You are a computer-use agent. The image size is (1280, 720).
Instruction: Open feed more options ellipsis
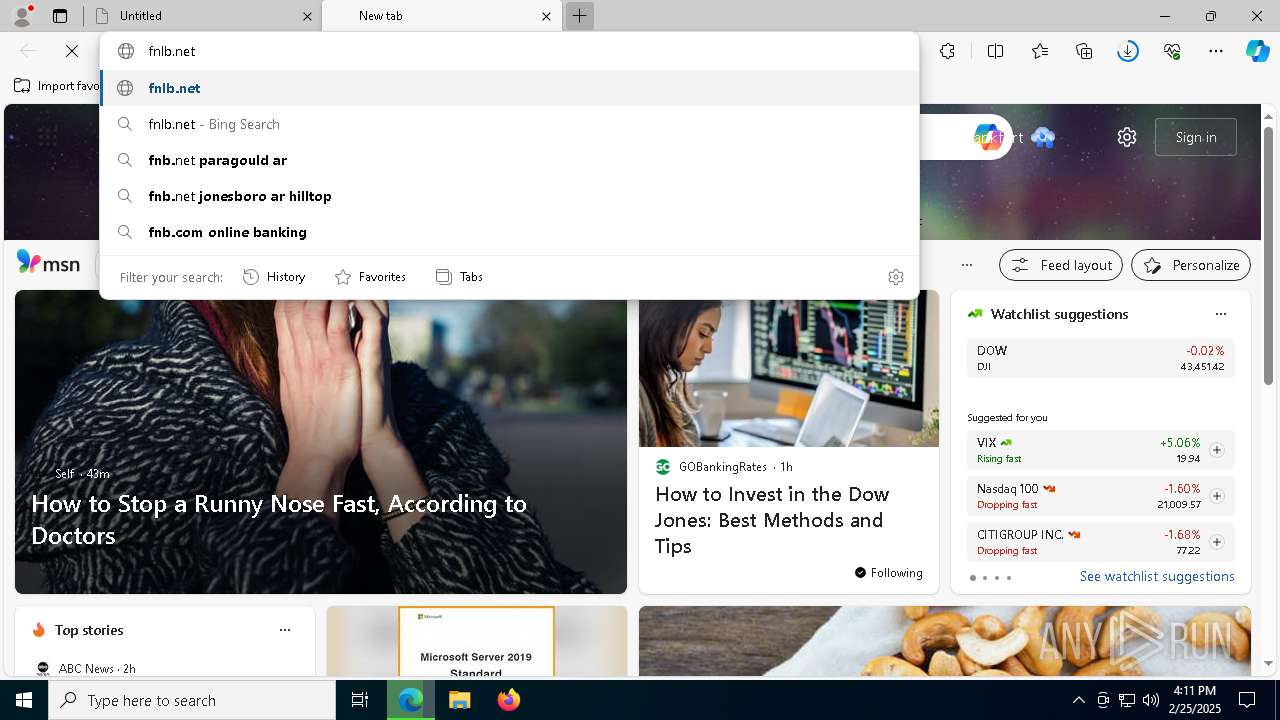point(966,265)
